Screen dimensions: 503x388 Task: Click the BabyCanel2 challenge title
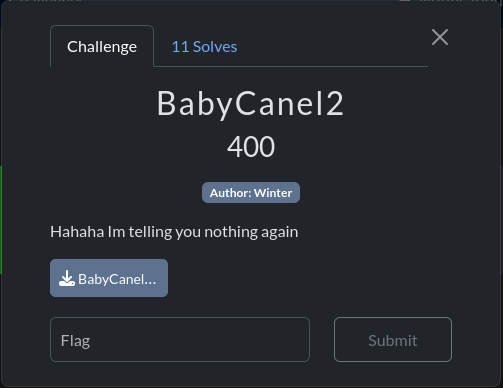pyautogui.click(x=250, y=104)
